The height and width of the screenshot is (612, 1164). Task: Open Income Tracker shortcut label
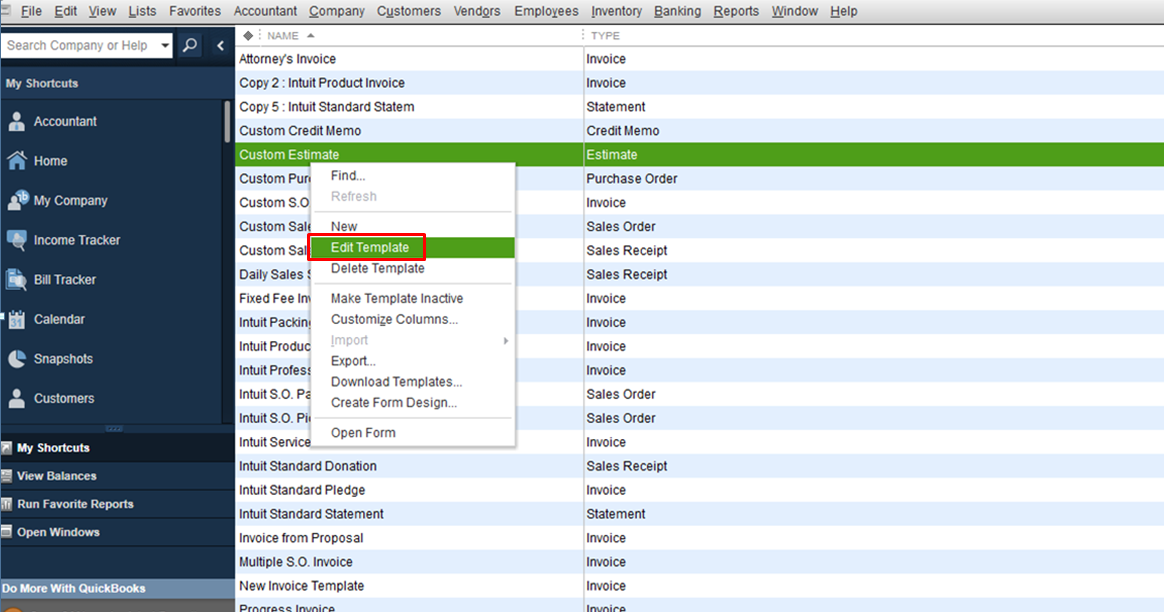[76, 240]
